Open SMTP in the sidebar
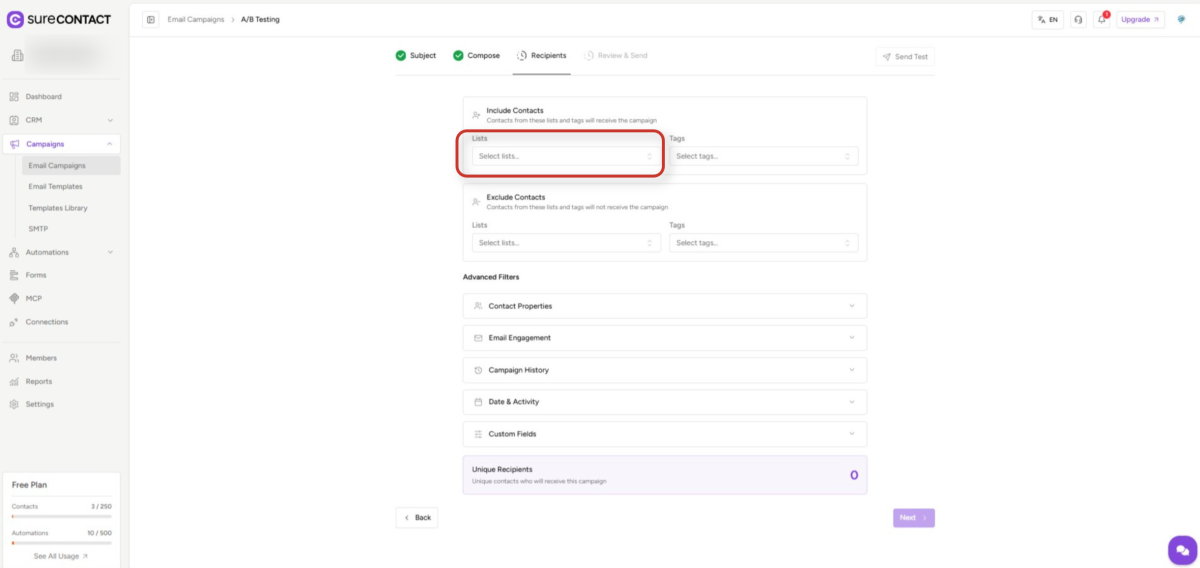This screenshot has height=568, width=1200. [38, 229]
